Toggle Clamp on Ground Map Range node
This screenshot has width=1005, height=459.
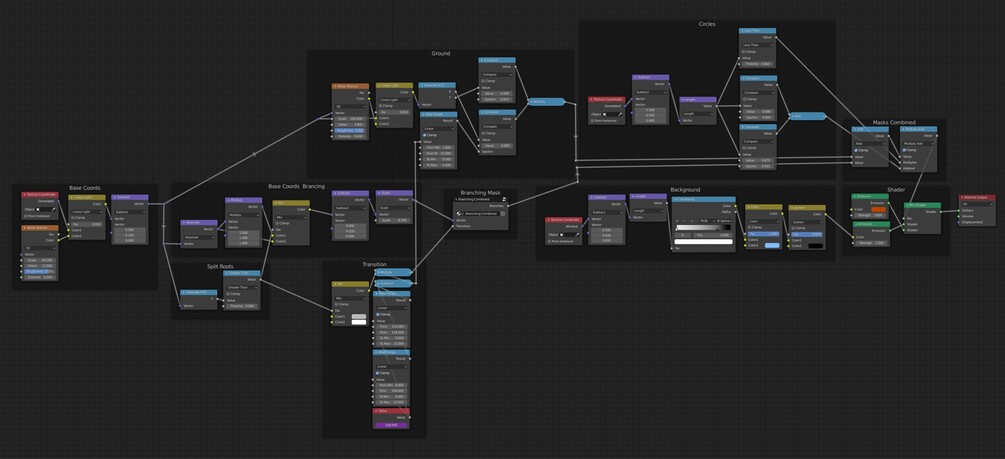424,135
